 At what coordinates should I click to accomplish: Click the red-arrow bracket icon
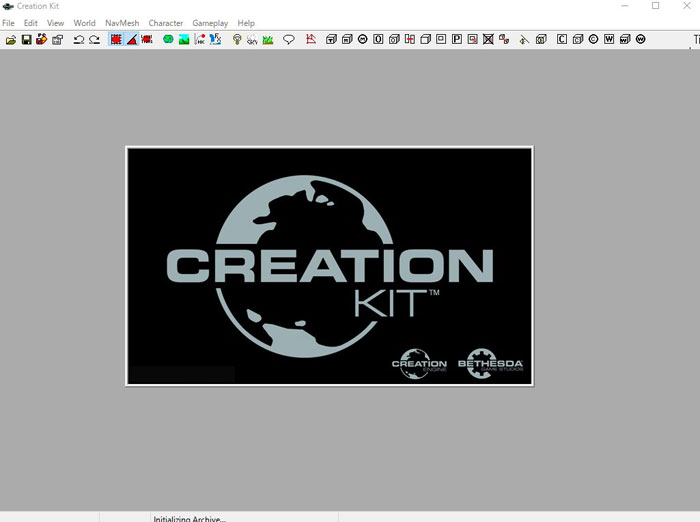[x=409, y=40]
